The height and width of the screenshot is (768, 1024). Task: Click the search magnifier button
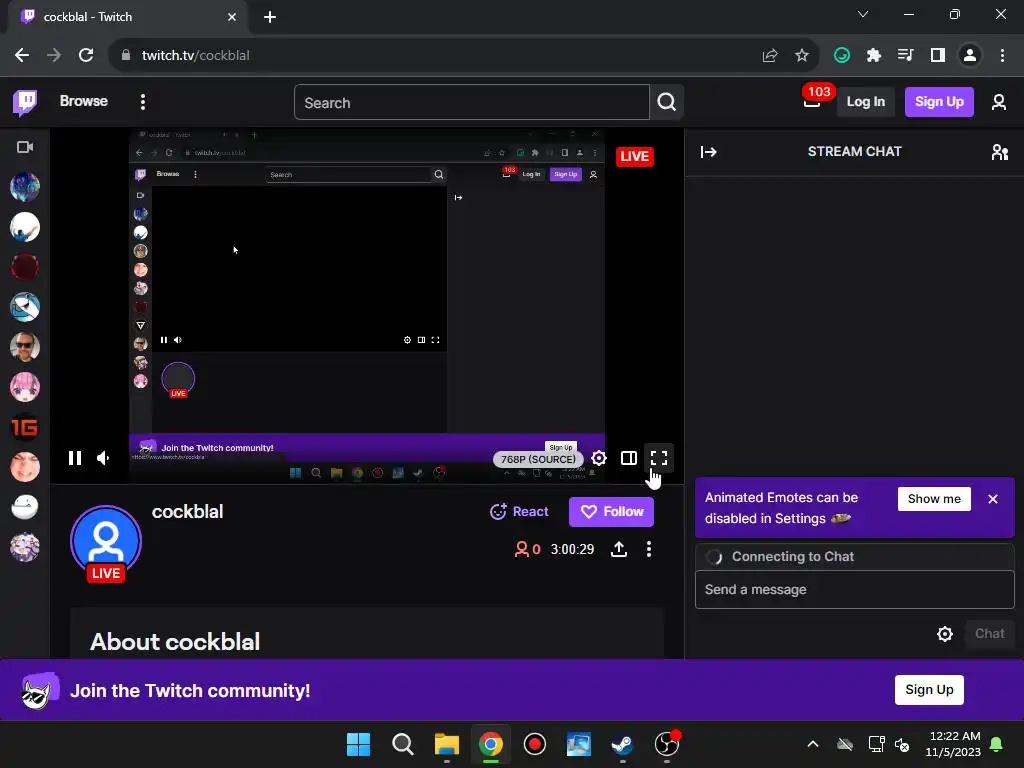[666, 103]
